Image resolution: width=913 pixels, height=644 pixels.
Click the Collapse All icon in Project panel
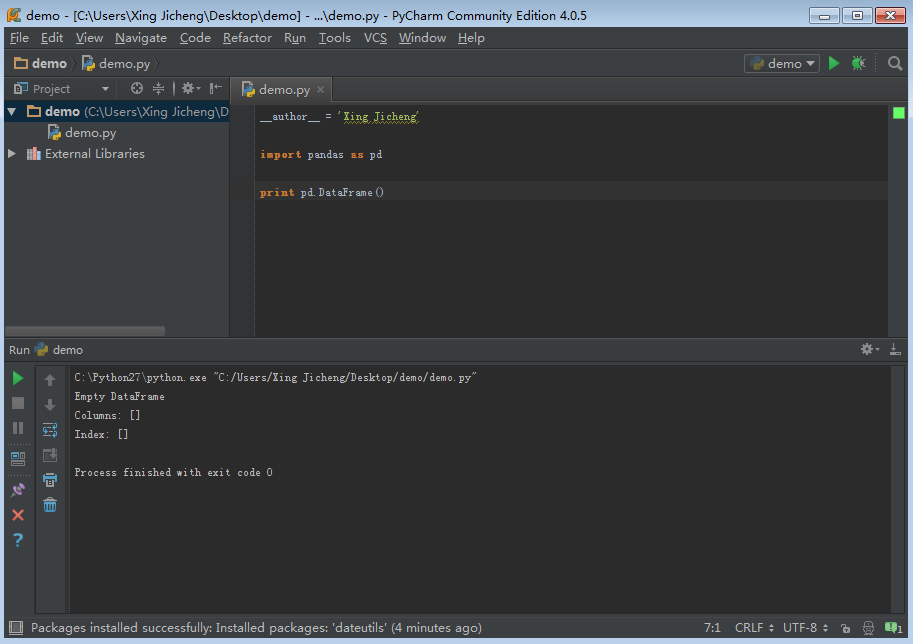coord(158,88)
